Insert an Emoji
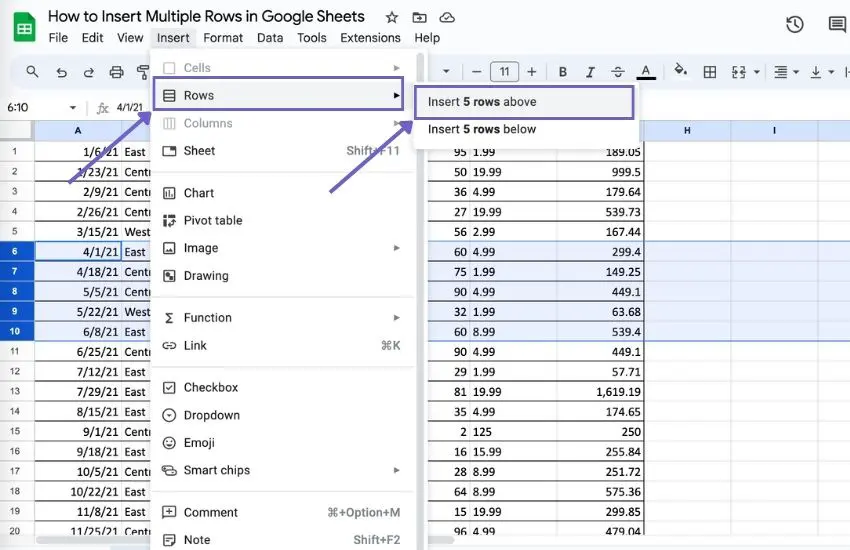The height and width of the screenshot is (550, 850). pyautogui.click(x=282, y=443)
